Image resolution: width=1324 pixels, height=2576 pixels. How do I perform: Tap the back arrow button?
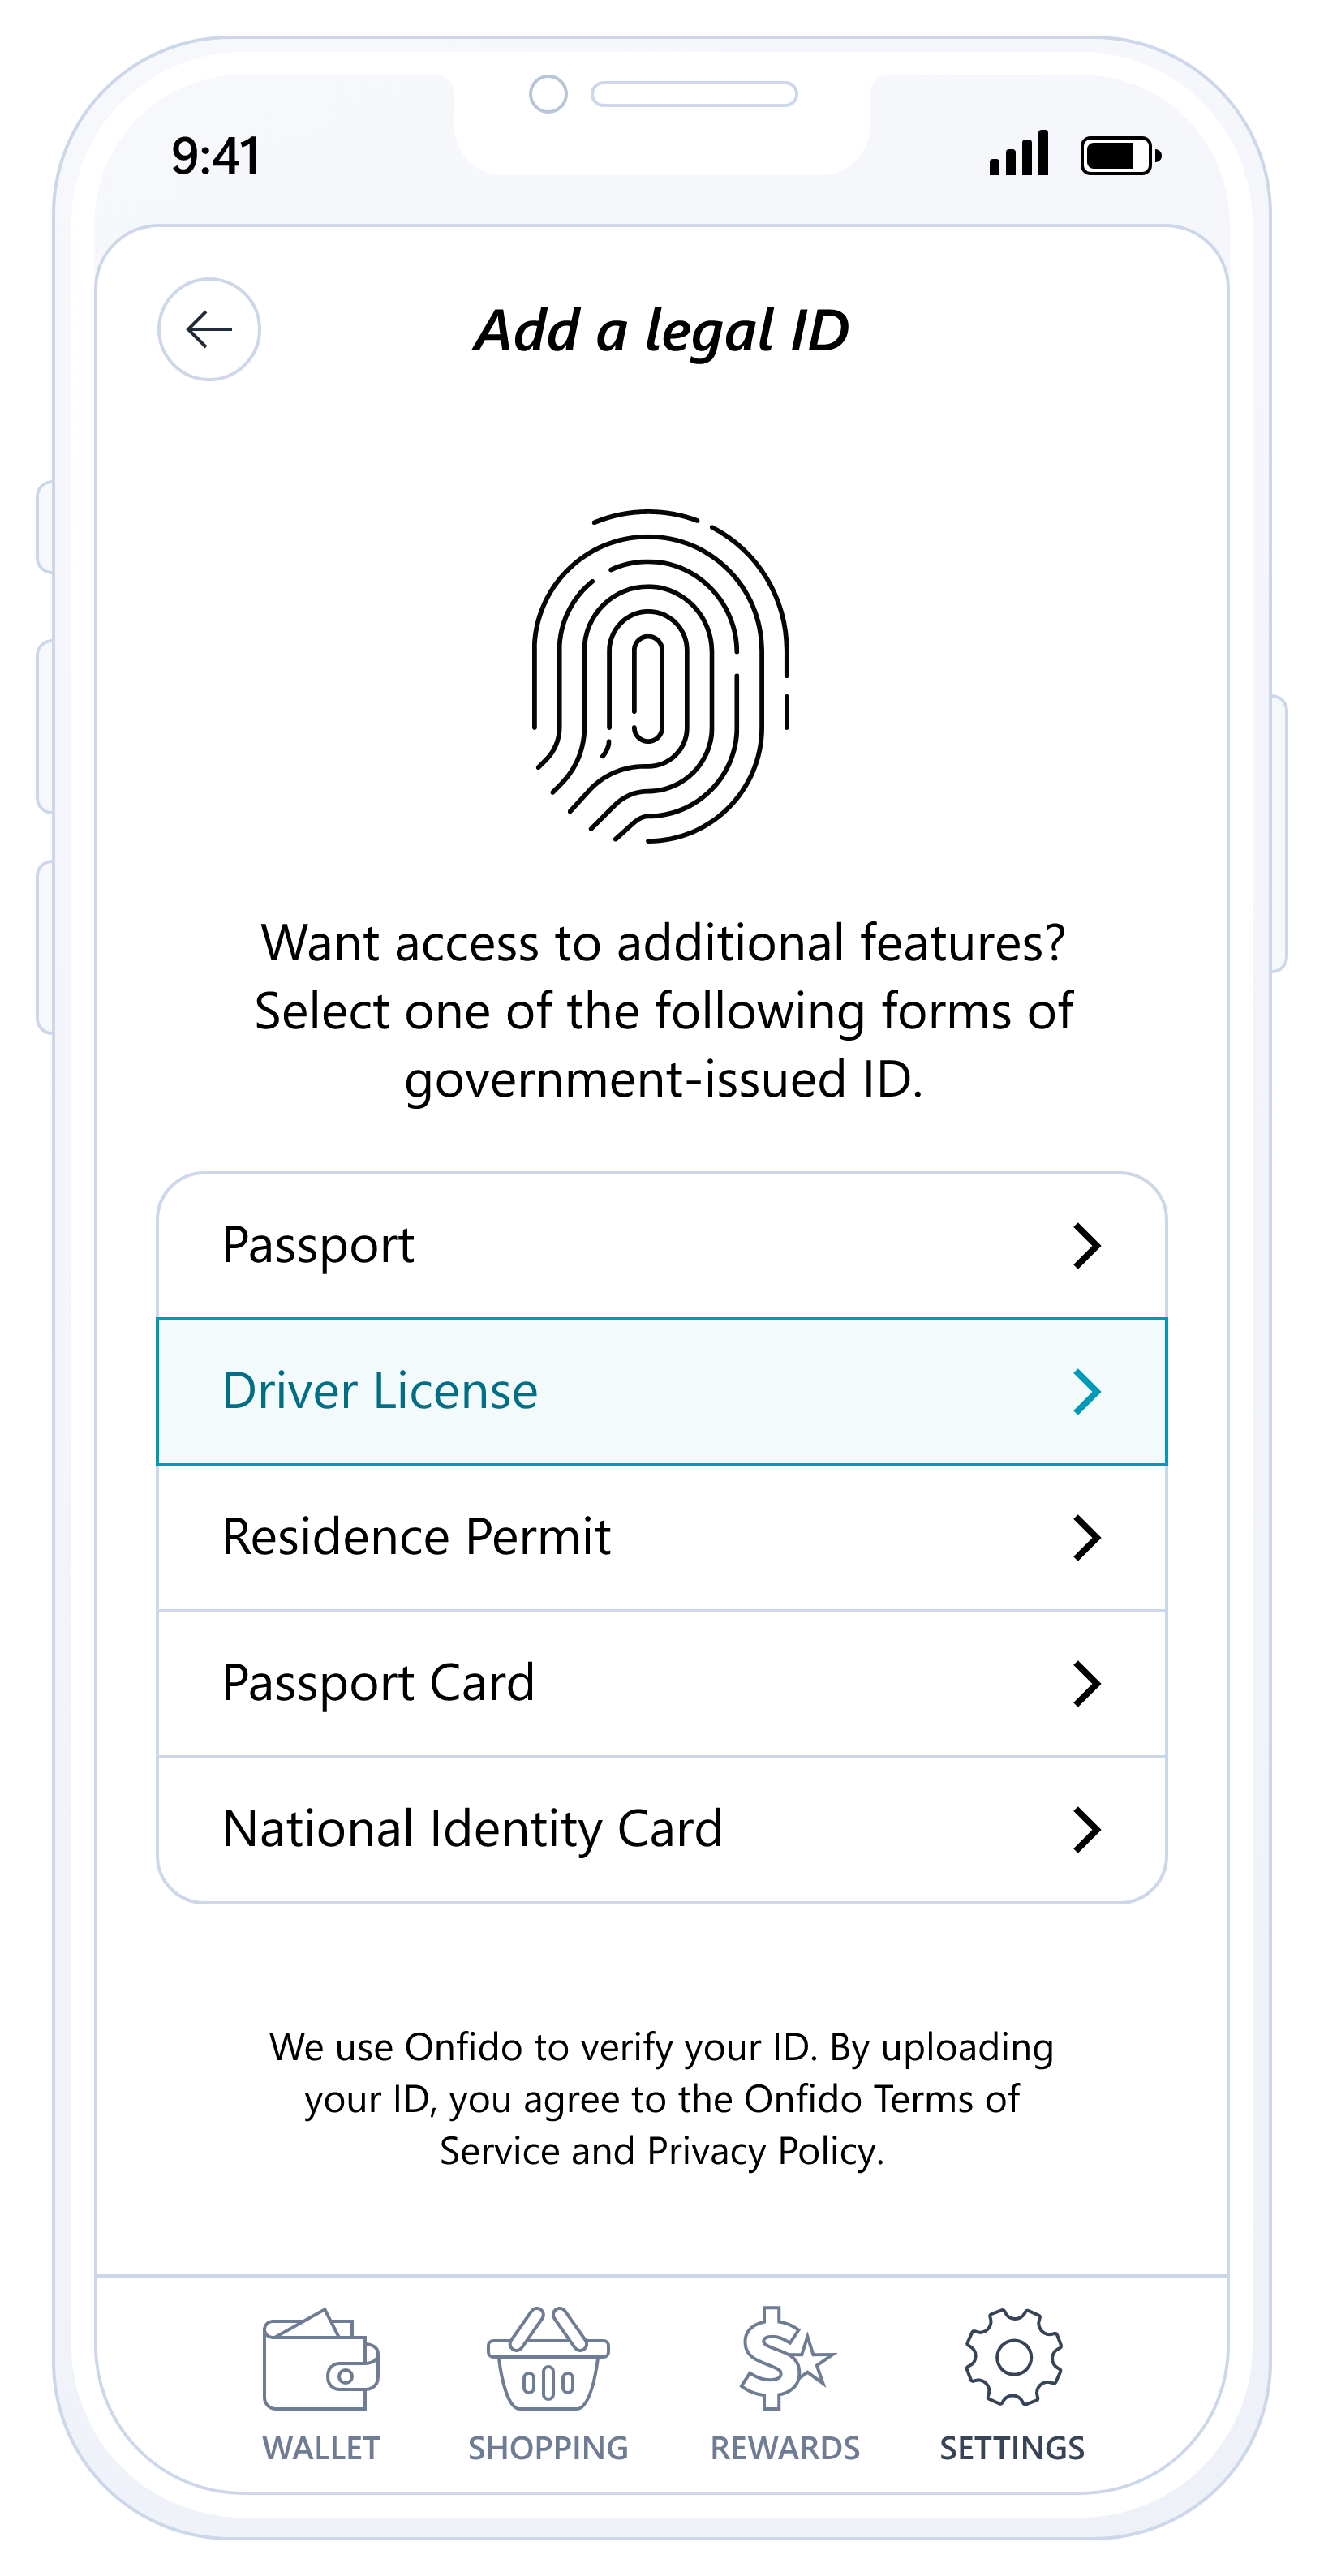pos(209,329)
